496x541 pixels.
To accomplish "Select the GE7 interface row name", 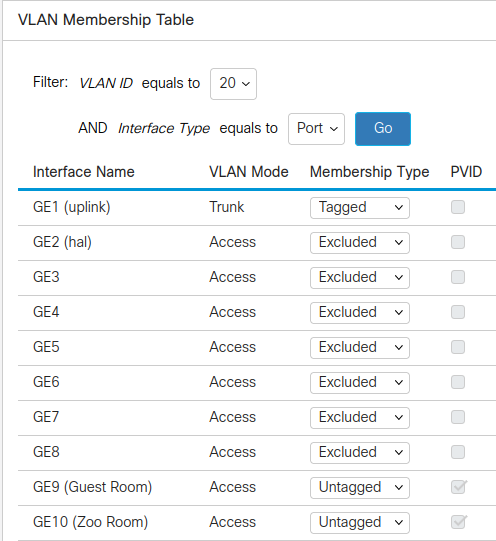I will pos(46,417).
